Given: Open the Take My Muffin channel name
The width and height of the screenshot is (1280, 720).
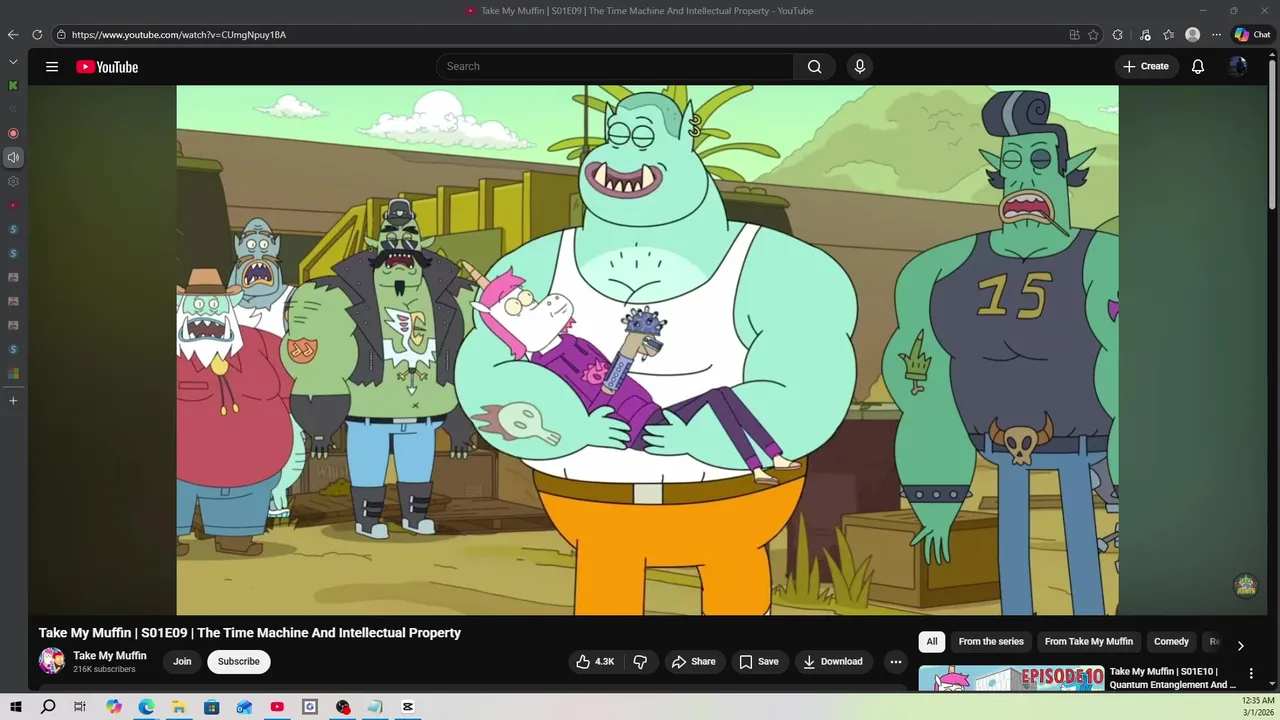Looking at the screenshot, I should point(110,656).
